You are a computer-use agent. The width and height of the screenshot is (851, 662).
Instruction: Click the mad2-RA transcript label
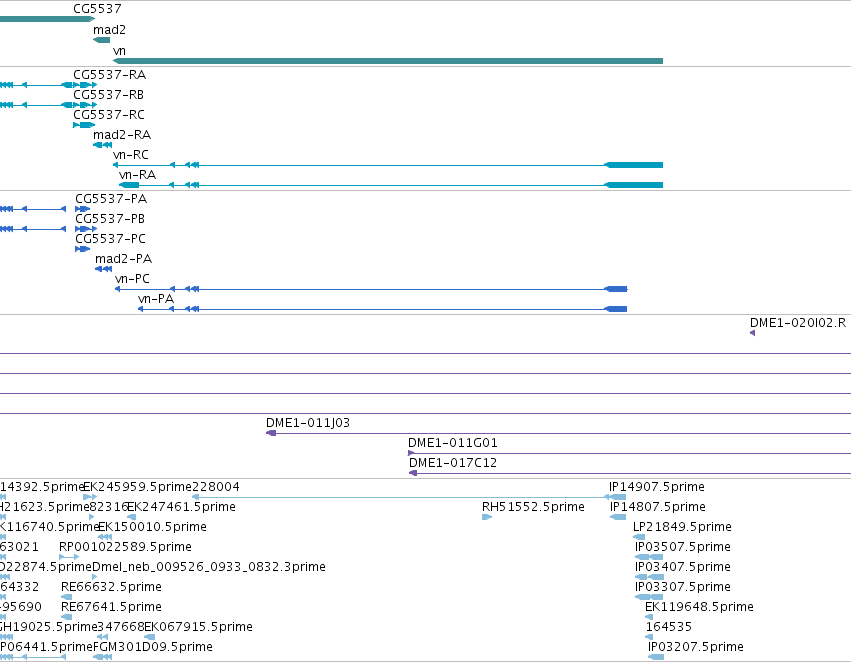coord(122,135)
